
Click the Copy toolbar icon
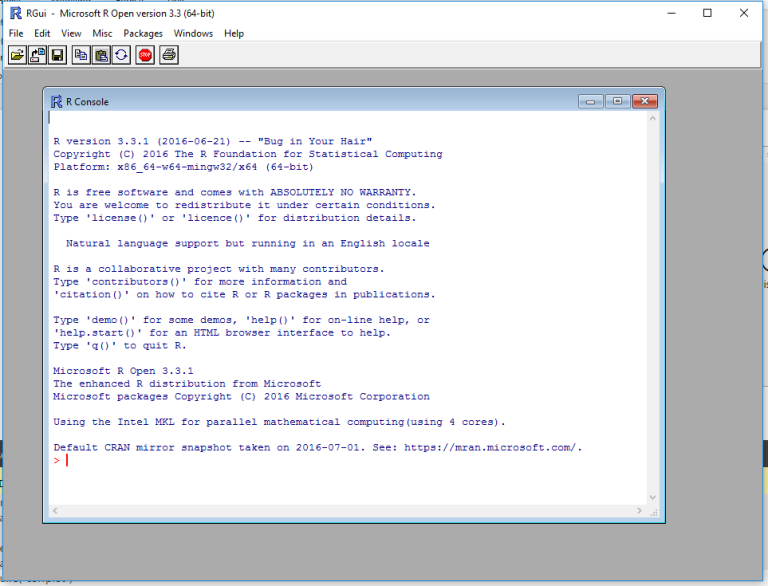pos(81,55)
